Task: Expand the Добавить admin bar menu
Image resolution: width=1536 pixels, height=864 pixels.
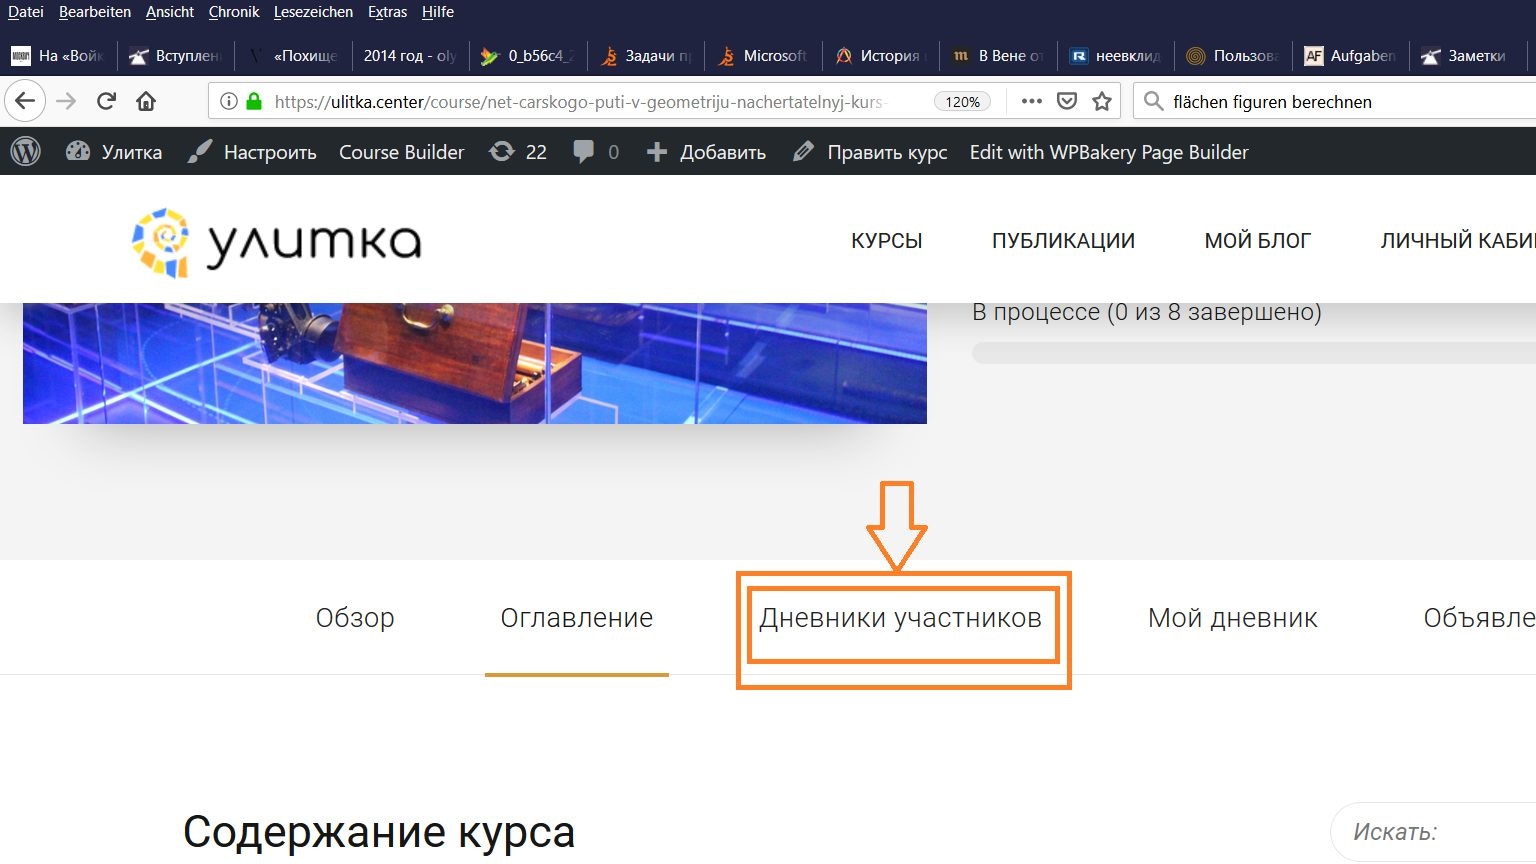Action: [706, 152]
